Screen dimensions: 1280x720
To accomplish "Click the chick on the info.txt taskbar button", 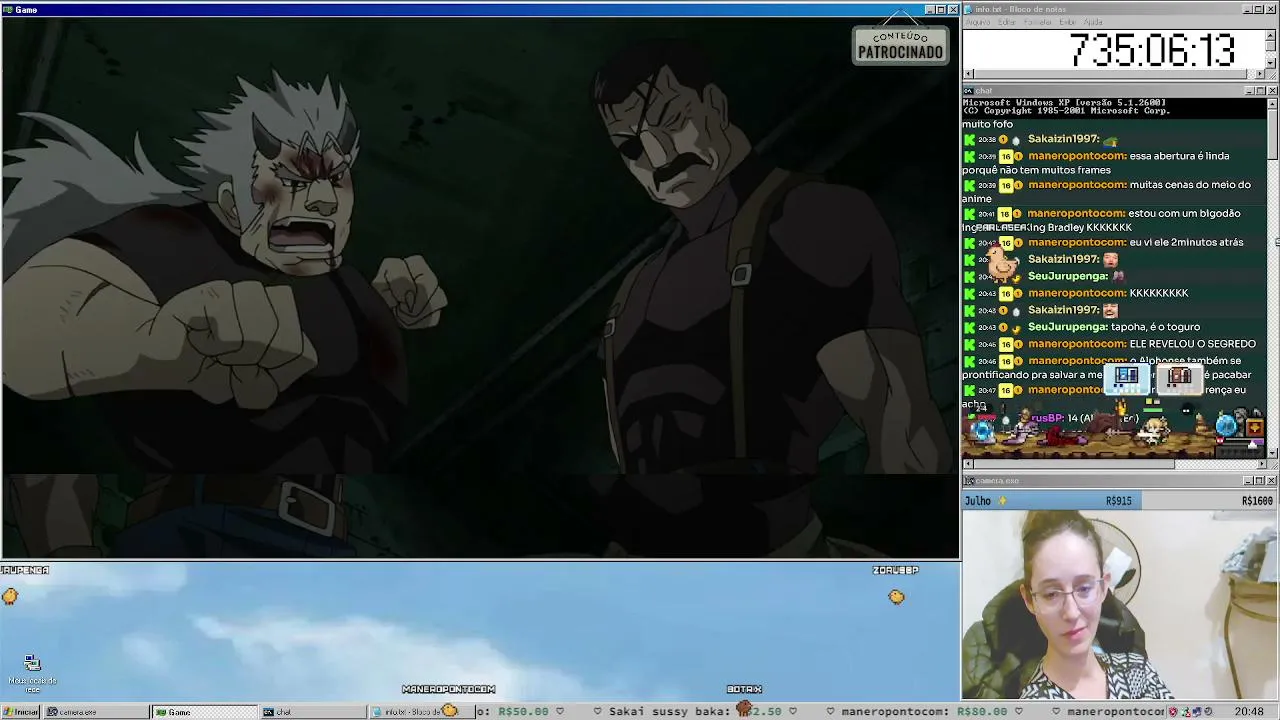I will (x=450, y=711).
